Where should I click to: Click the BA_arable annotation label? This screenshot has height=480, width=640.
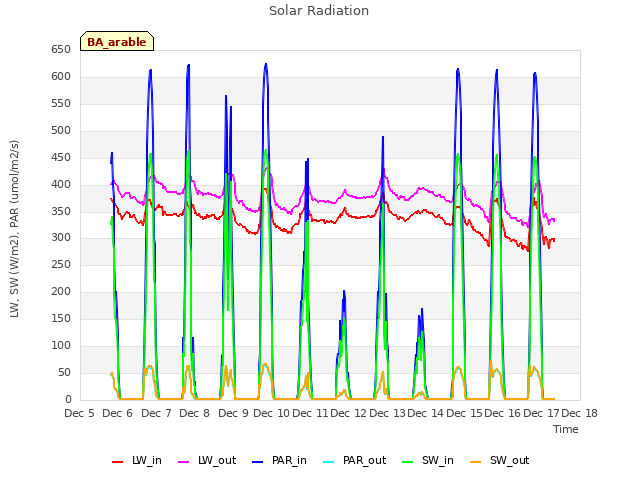coord(117,42)
